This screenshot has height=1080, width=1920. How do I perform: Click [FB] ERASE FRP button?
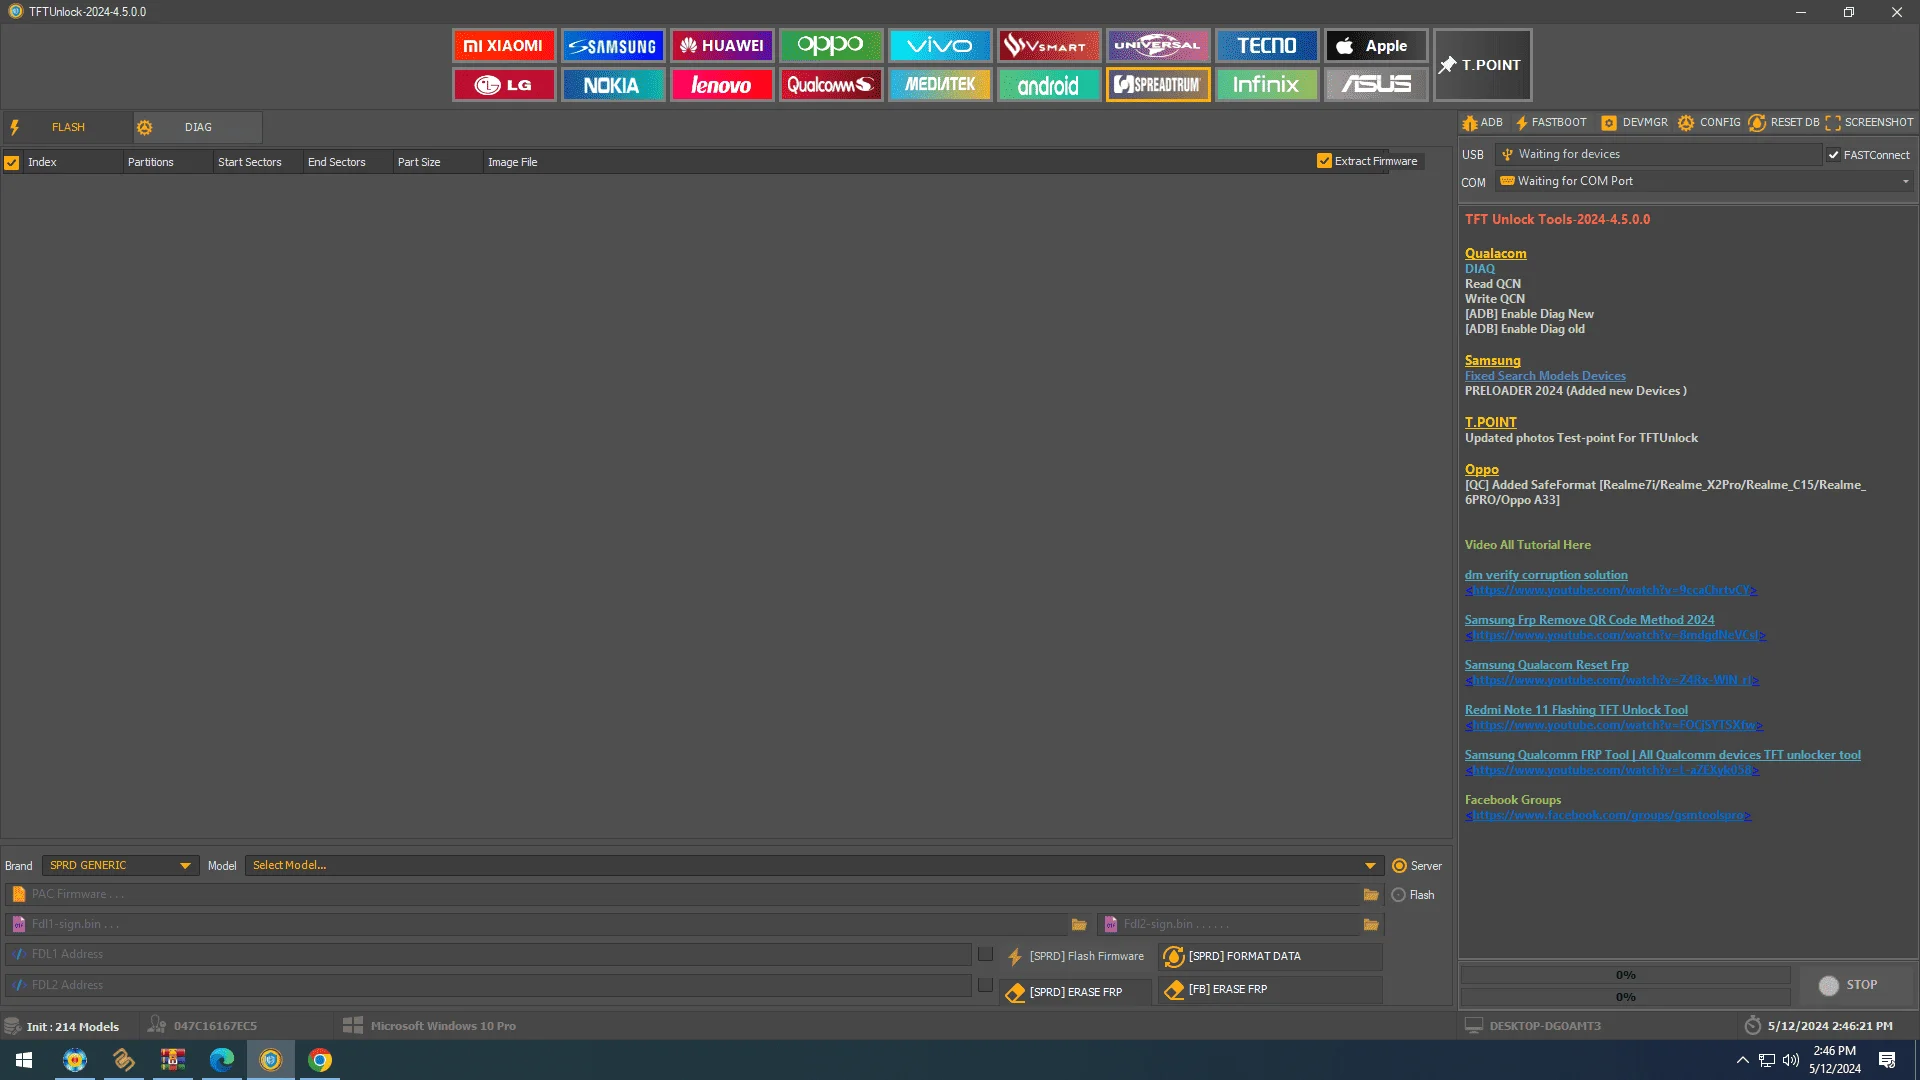point(1270,990)
